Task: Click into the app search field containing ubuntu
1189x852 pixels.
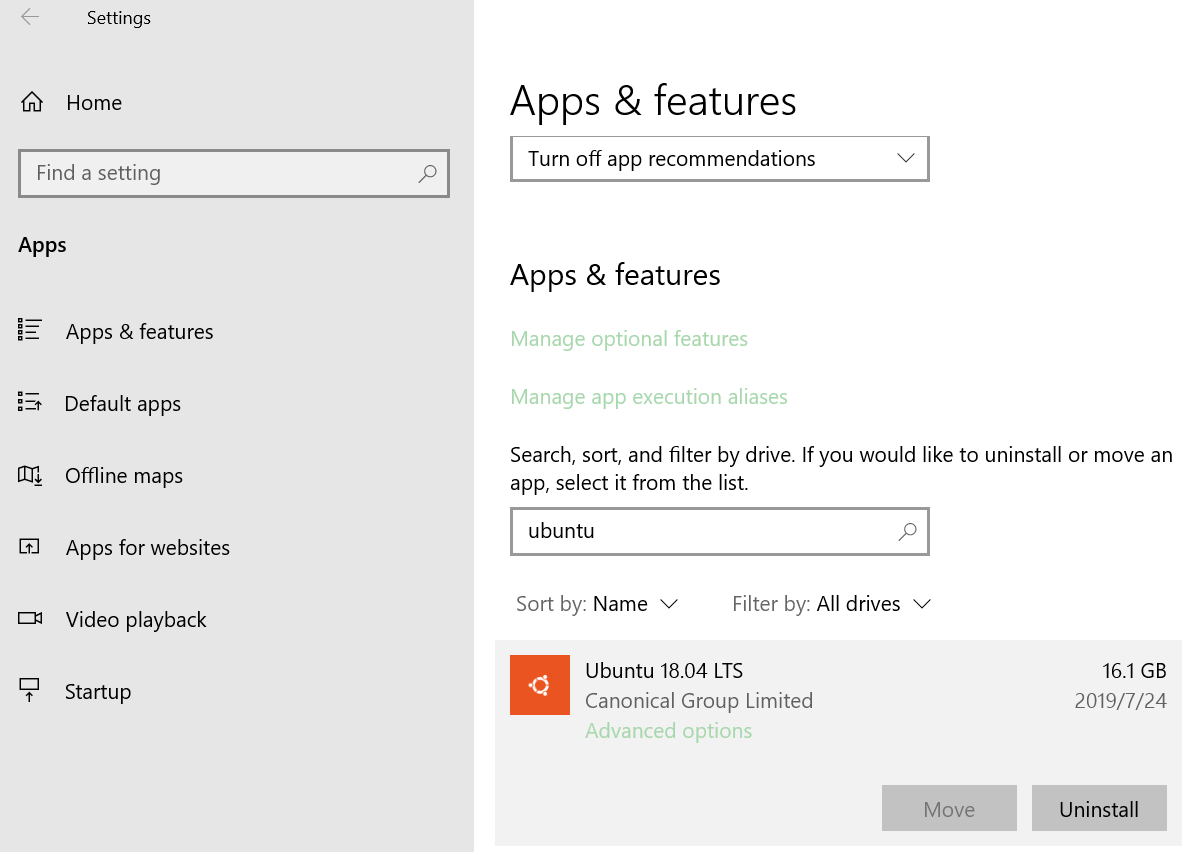Action: [700, 531]
